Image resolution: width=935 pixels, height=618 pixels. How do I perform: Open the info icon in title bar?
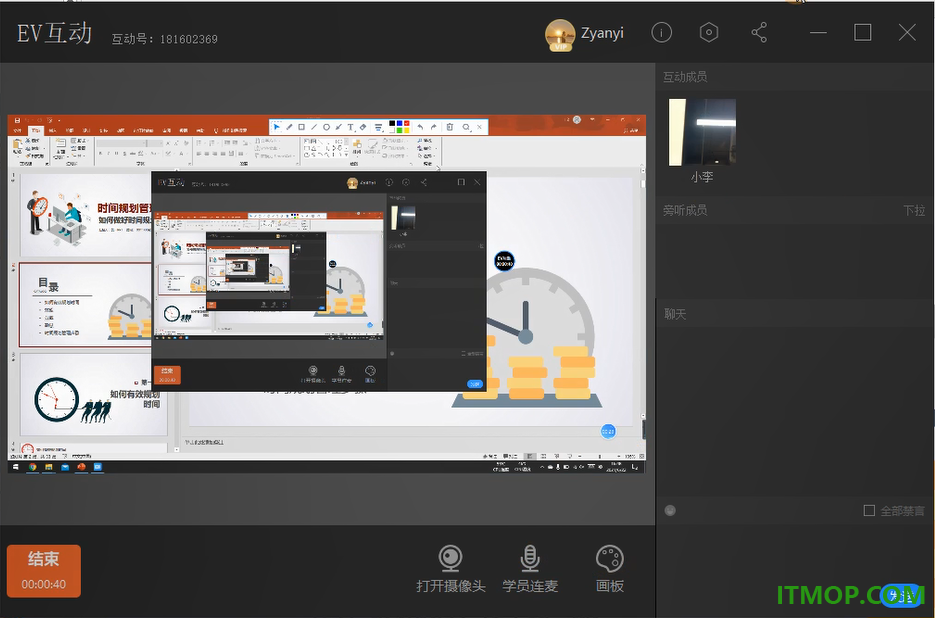point(661,32)
